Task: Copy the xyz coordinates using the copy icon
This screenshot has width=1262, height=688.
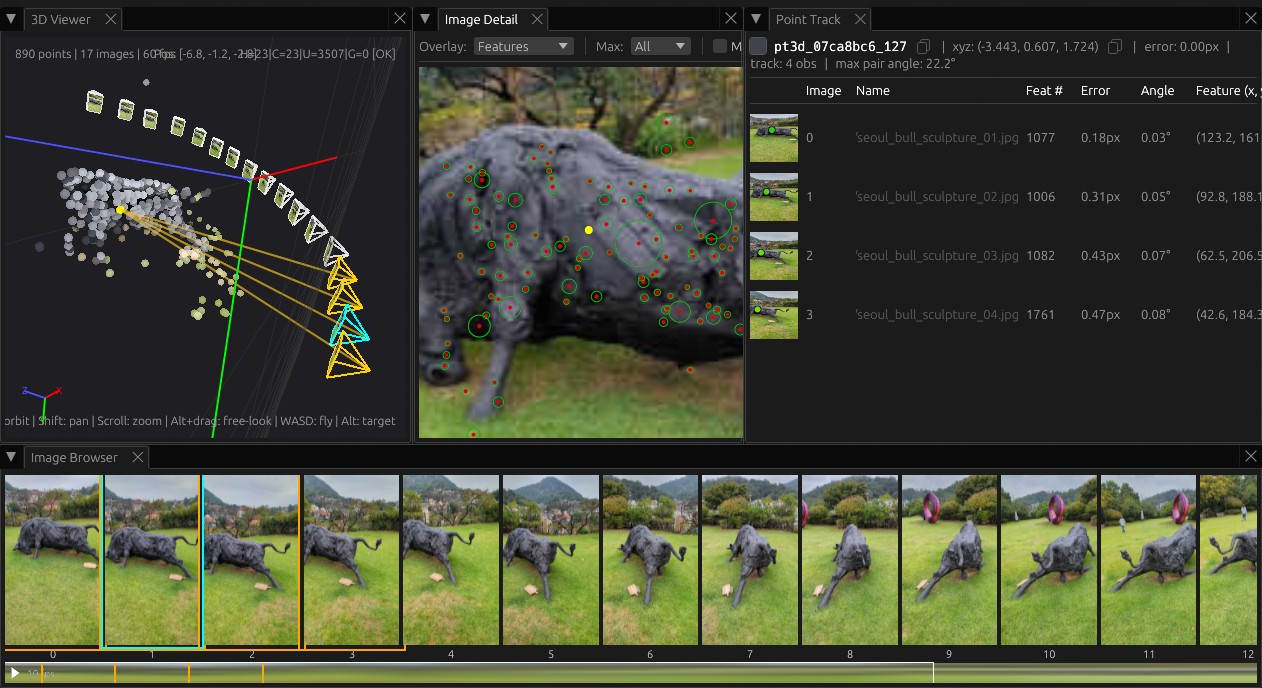Action: 1114,46
